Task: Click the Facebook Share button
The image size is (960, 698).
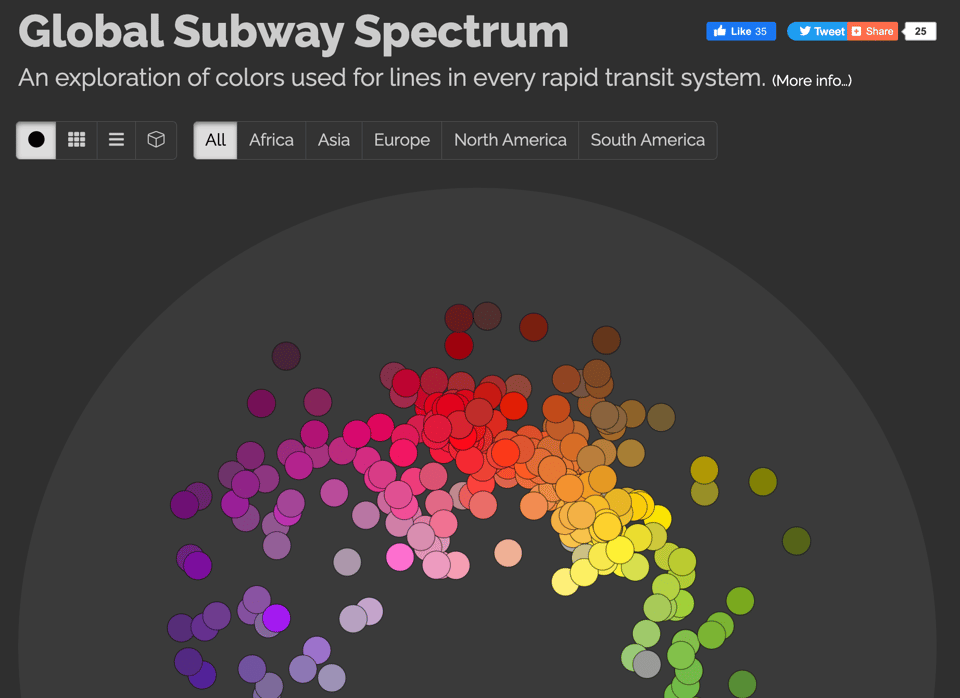Action: pyautogui.click(x=871, y=31)
